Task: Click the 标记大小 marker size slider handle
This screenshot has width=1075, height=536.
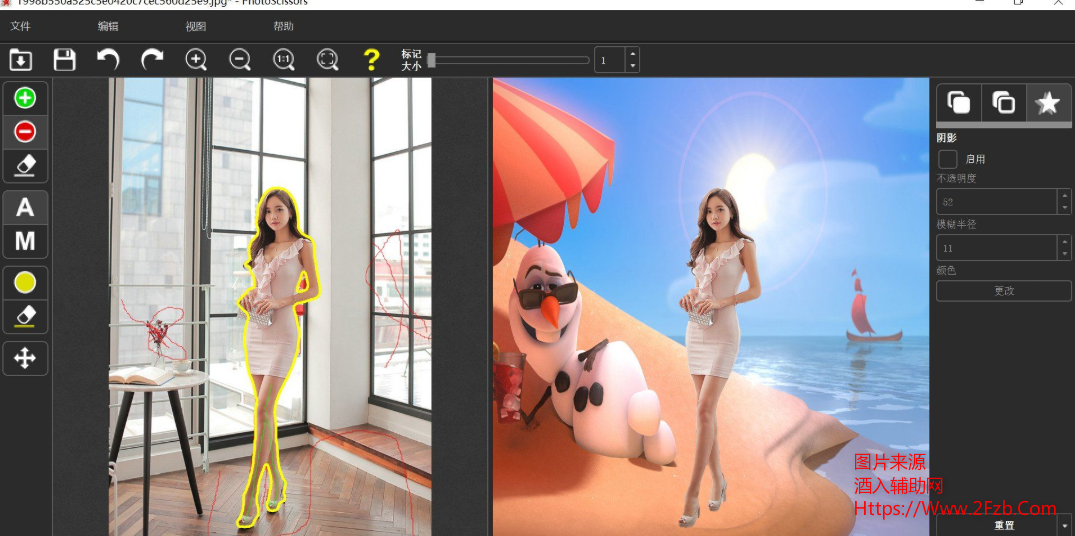Action: [x=431, y=60]
